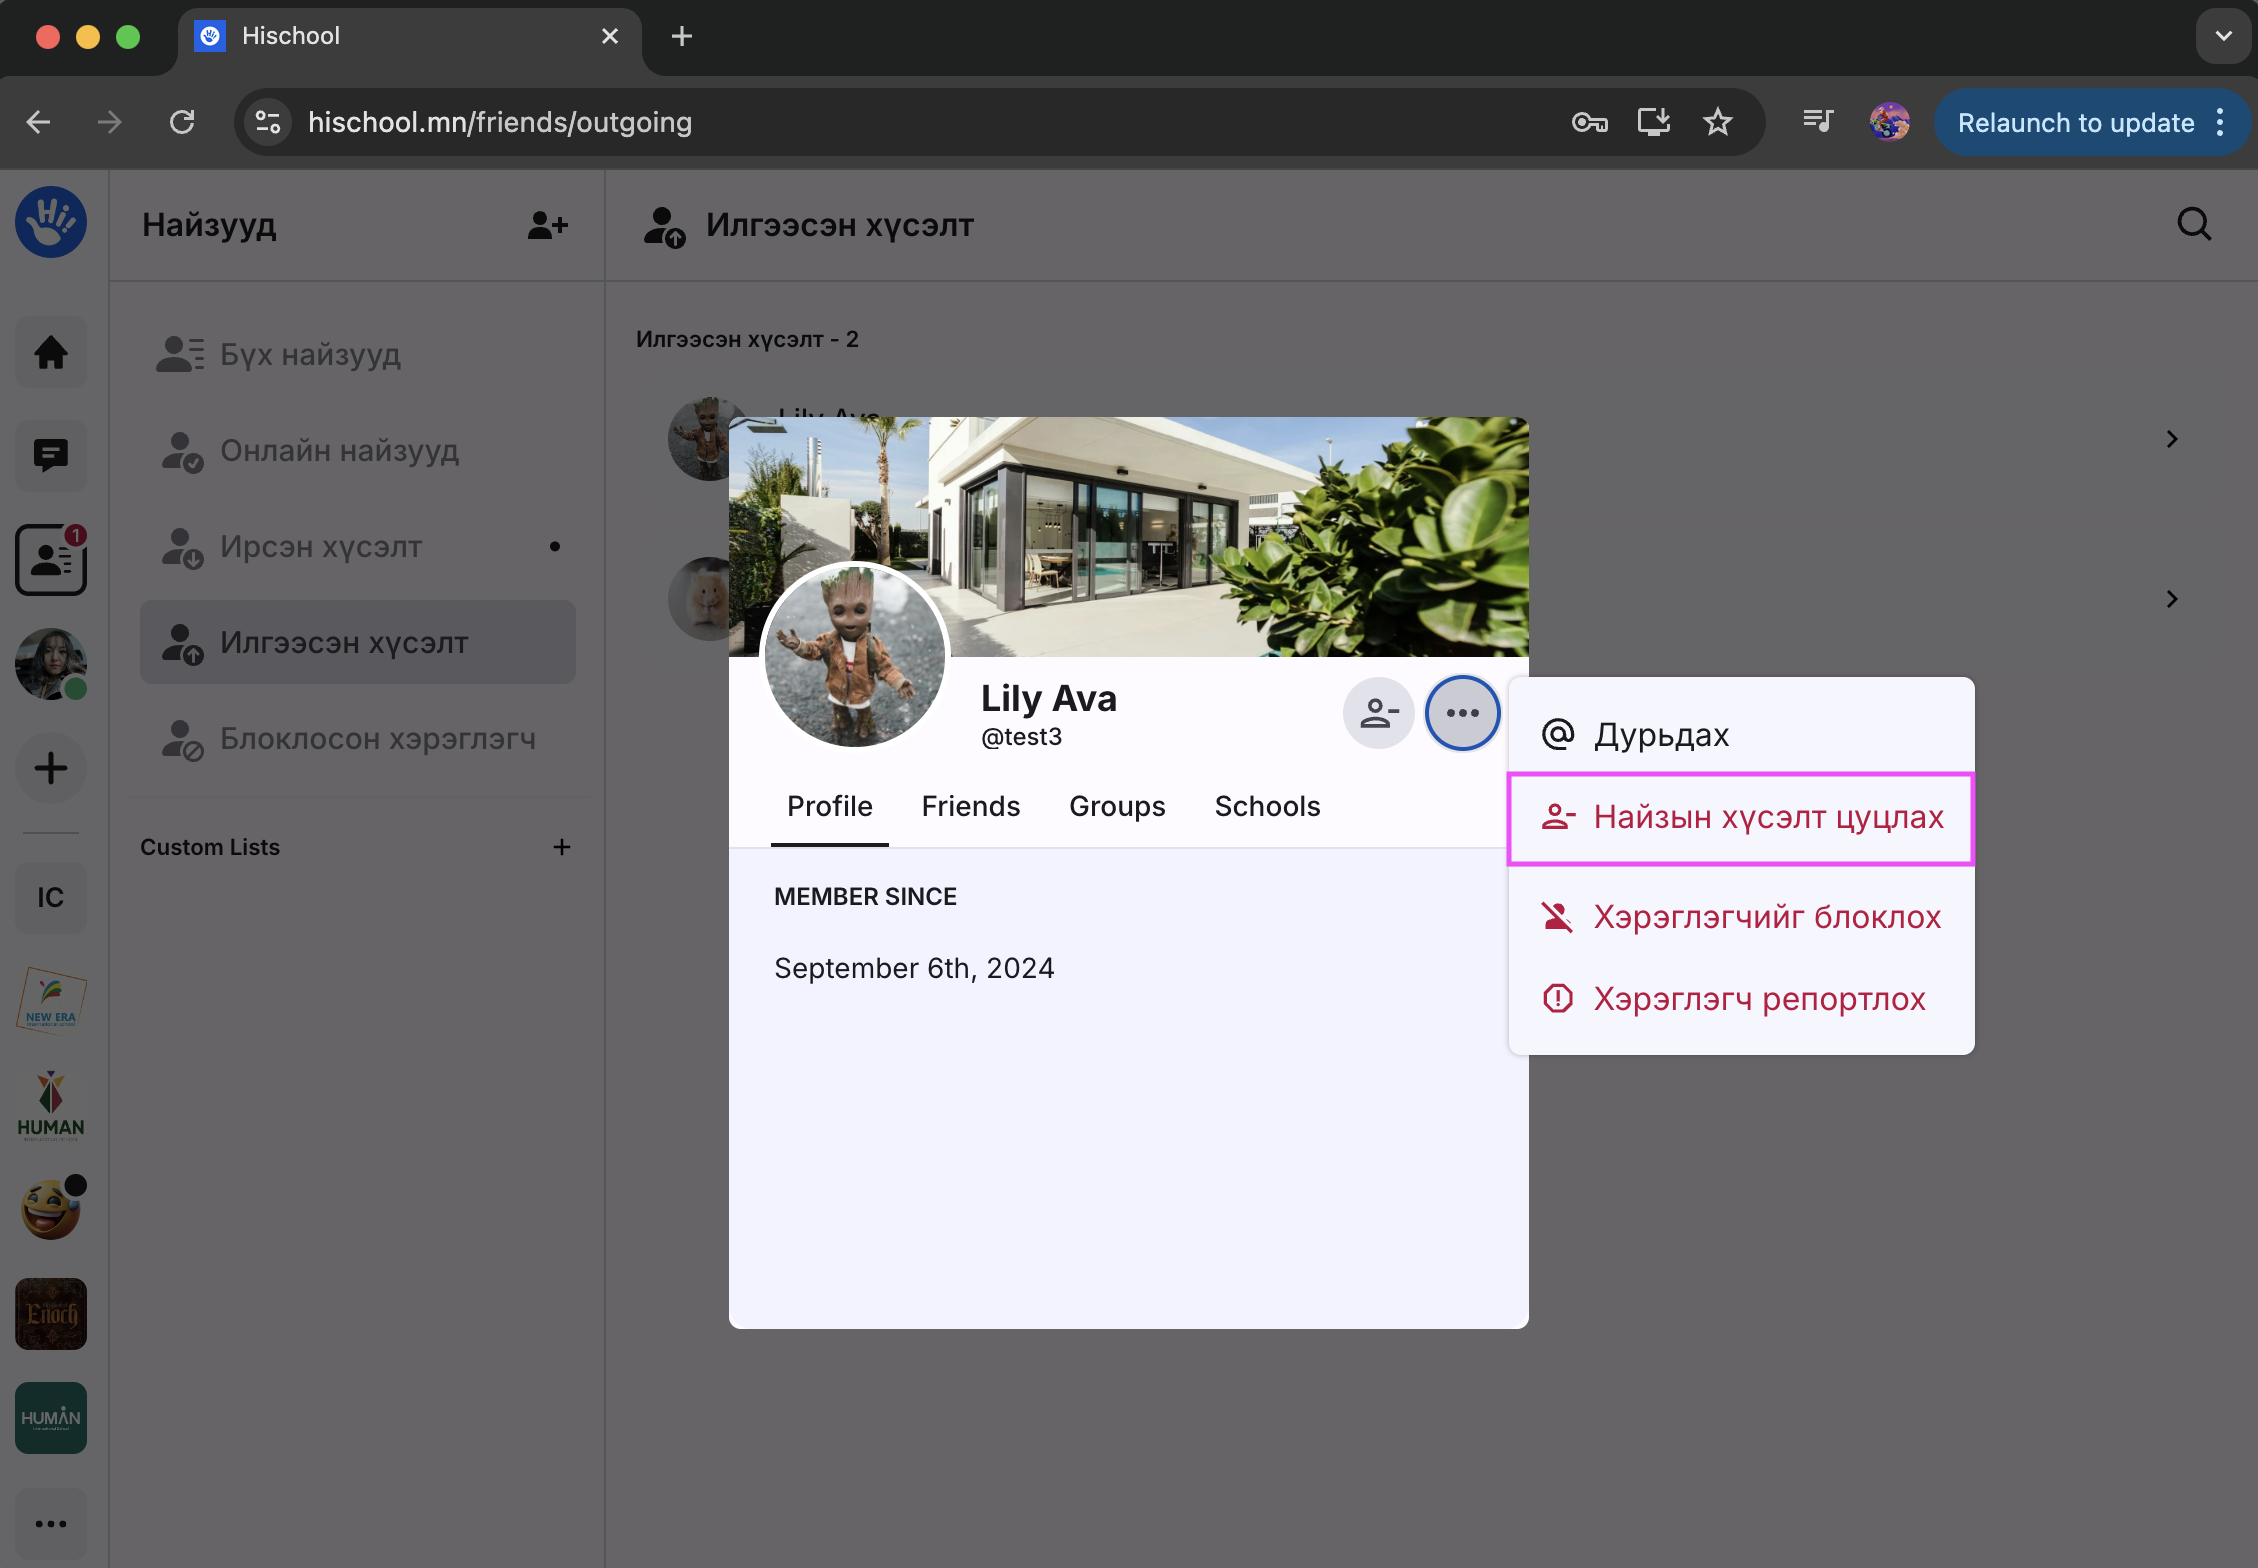
Task: Click the plus icon to add server
Action: 51,768
